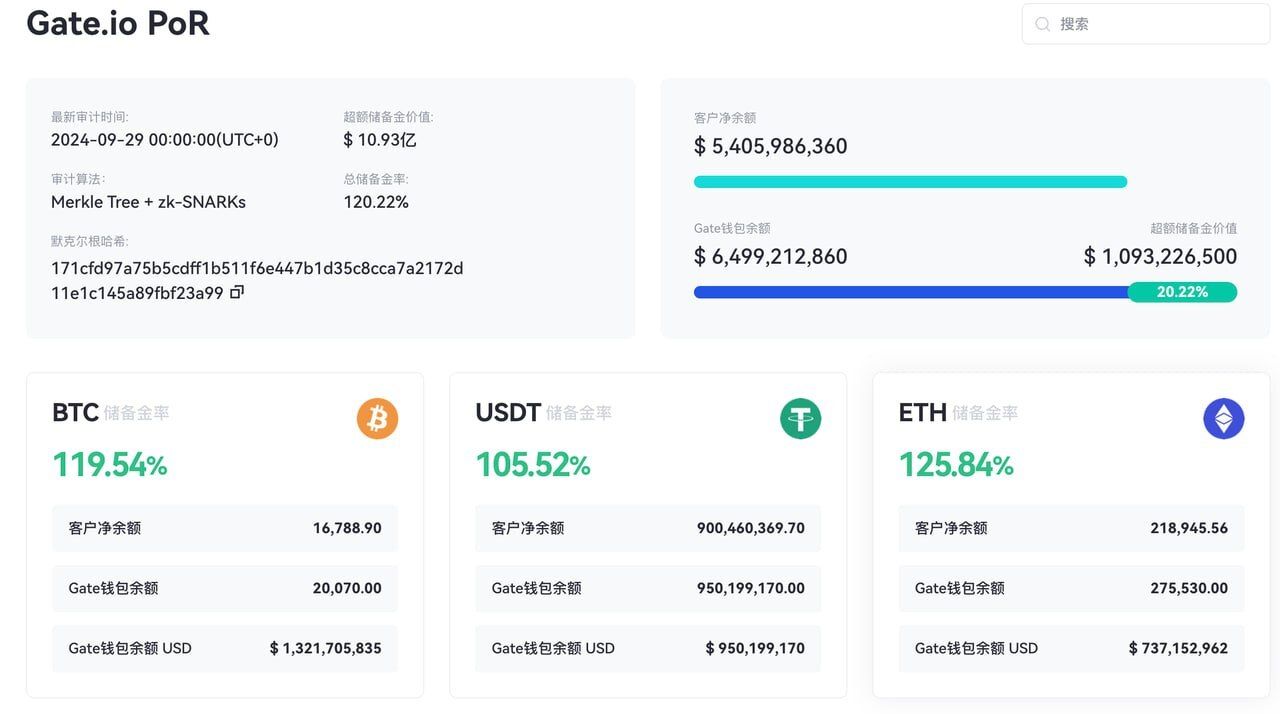Click customer net balance $5,405,986,360
1280x714 pixels.
[771, 146]
